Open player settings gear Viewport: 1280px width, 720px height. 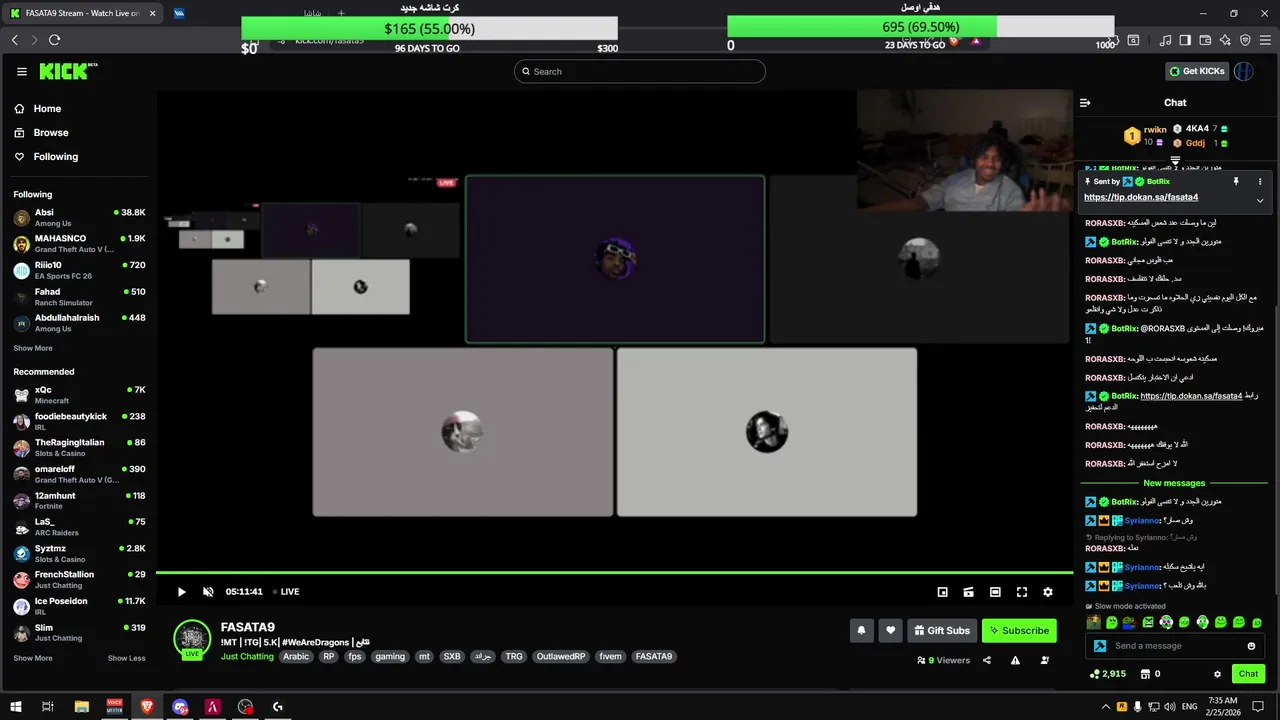coord(1048,592)
